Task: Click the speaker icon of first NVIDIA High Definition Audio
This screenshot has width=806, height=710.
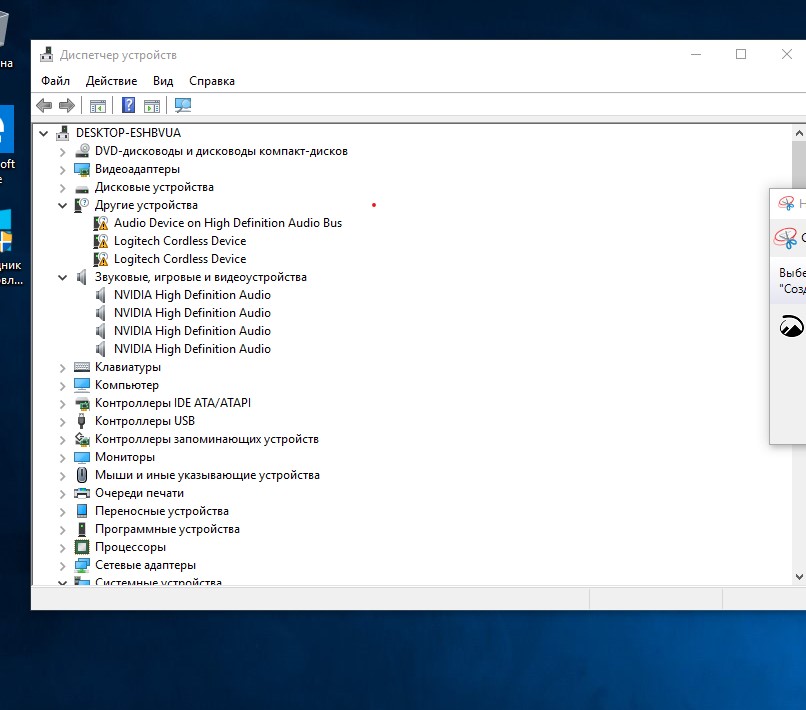Action: point(101,295)
